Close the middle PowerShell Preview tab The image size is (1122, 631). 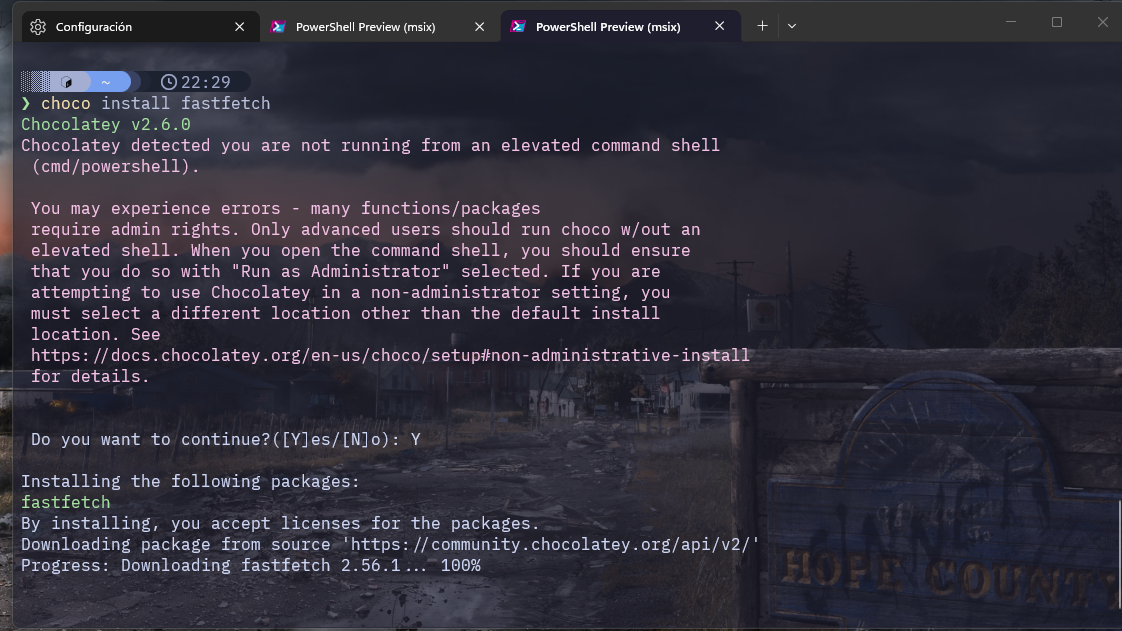tap(479, 26)
